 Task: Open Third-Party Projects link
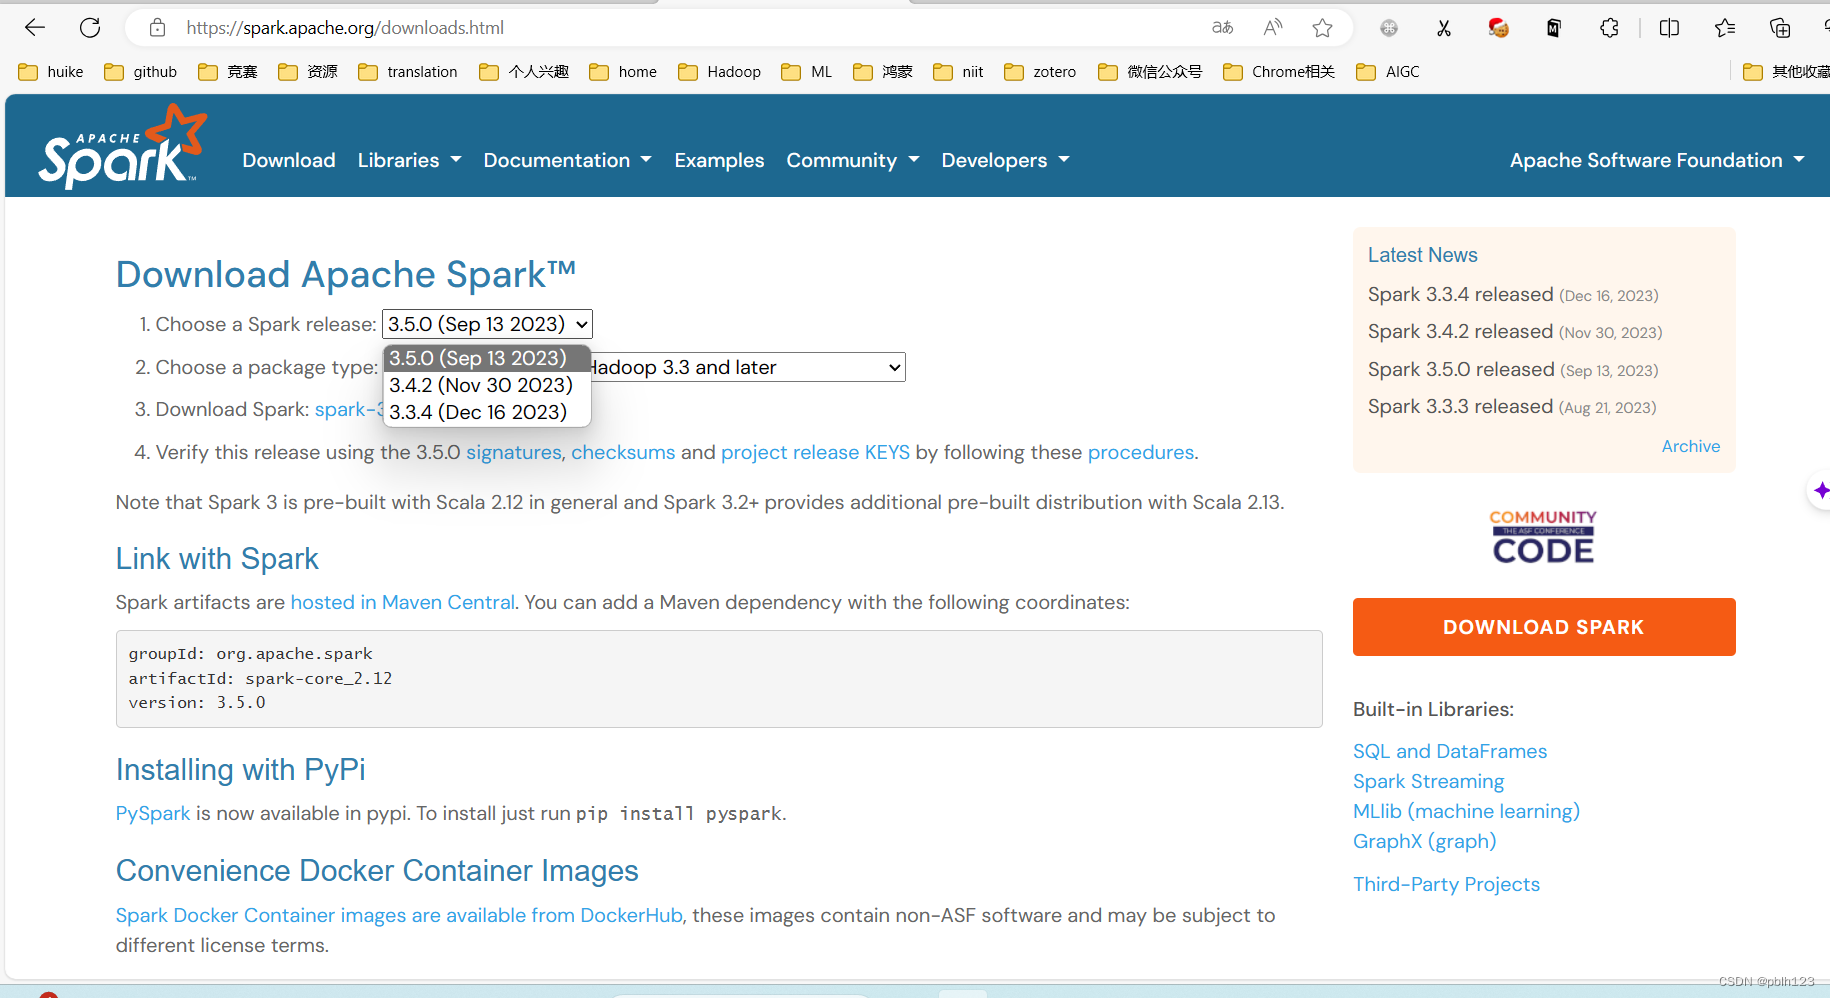pyautogui.click(x=1446, y=884)
